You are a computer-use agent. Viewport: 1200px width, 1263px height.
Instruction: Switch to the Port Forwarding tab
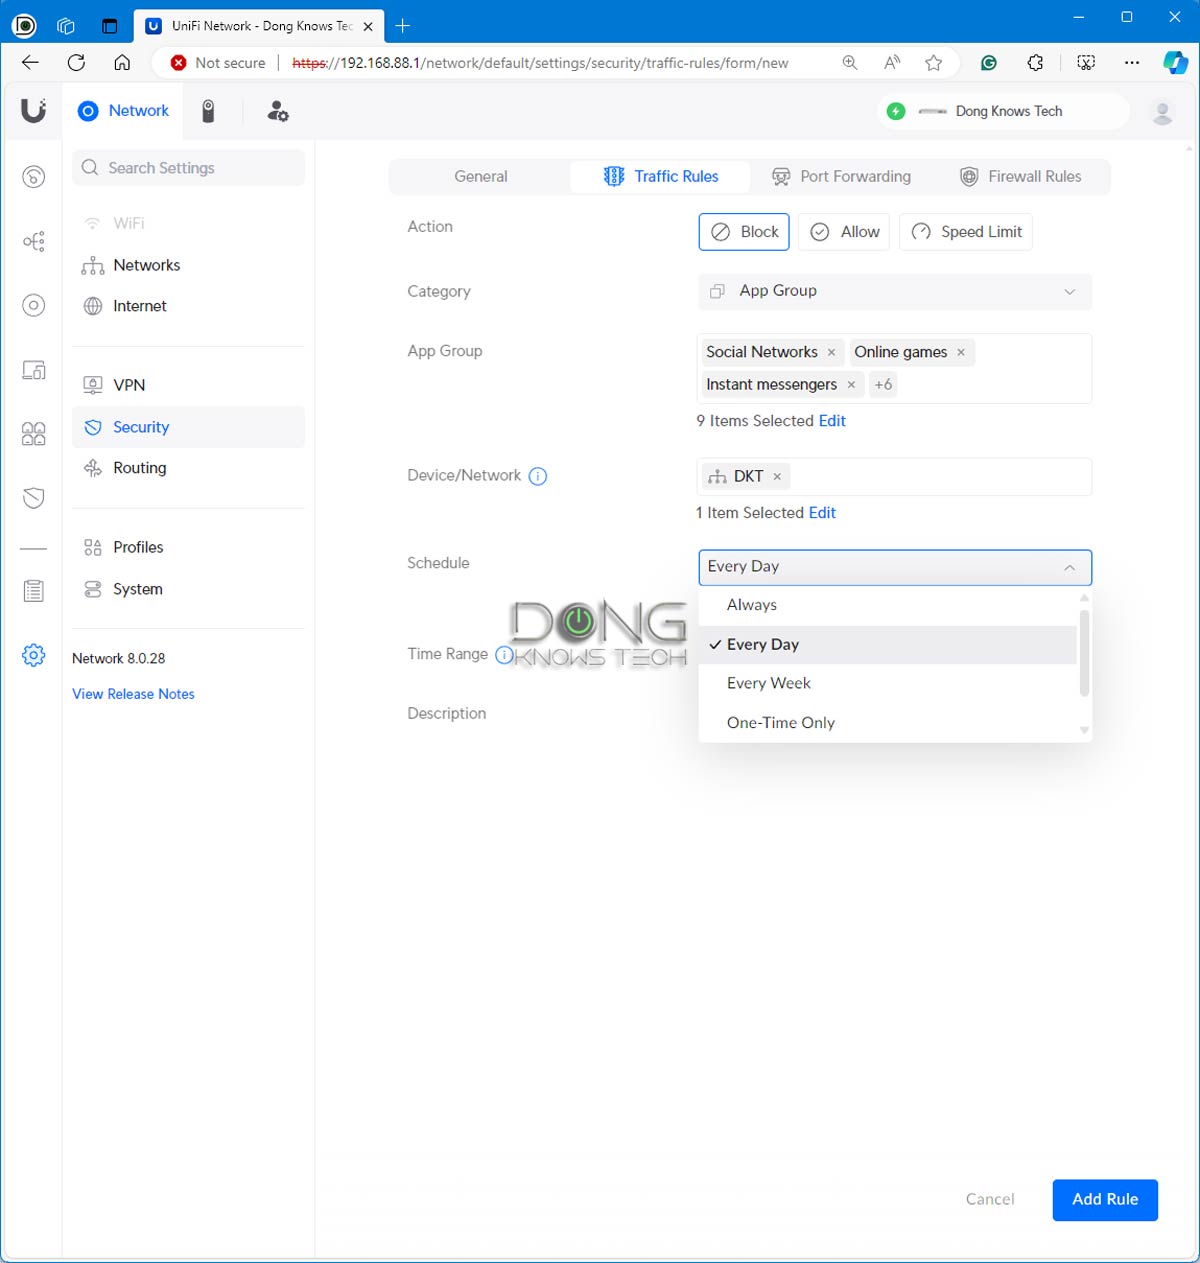(x=841, y=176)
